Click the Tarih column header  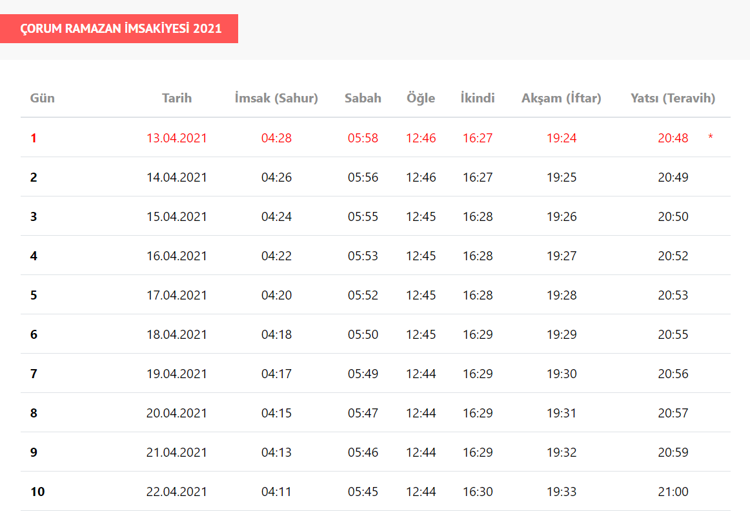[177, 98]
